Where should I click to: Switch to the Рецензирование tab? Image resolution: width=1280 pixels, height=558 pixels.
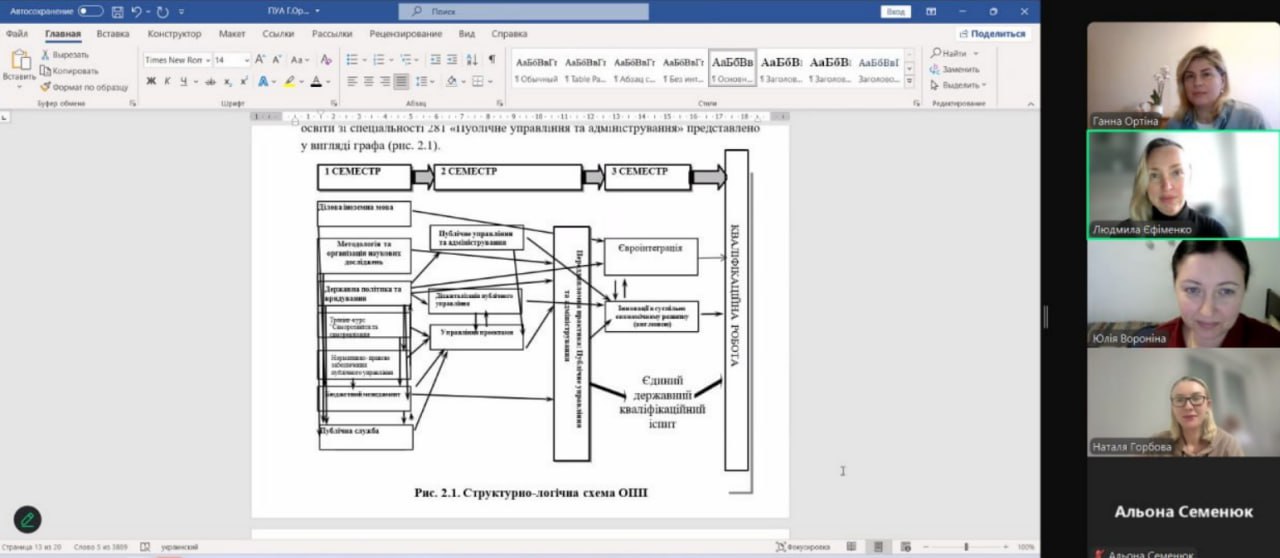coord(405,33)
